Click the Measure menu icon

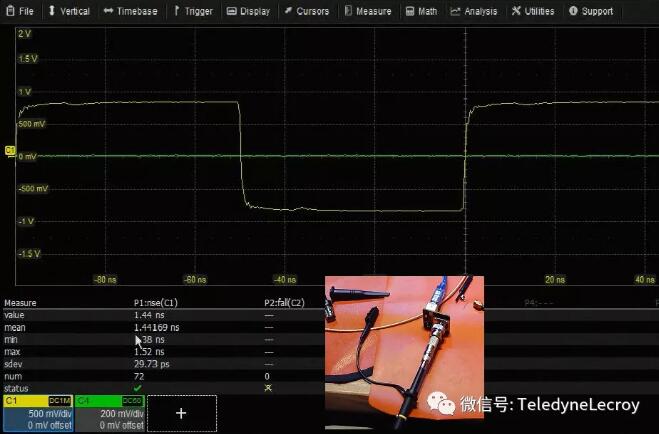point(367,11)
